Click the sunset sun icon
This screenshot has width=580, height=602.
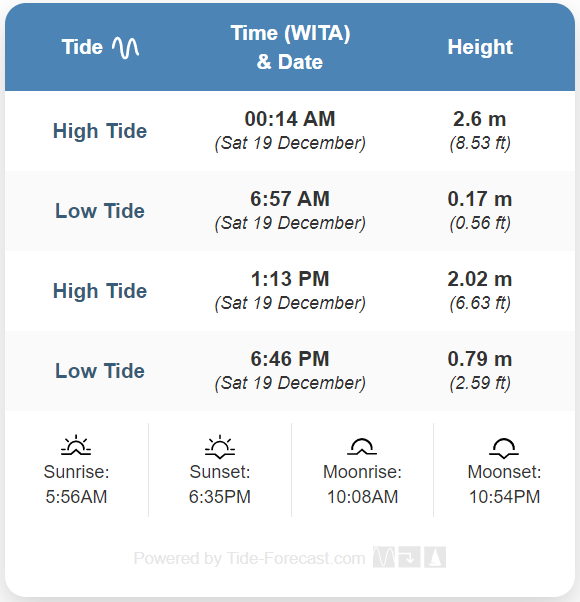click(x=220, y=447)
